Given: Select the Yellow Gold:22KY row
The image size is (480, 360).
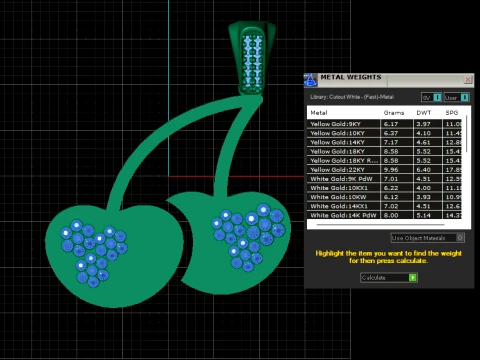Looking at the screenshot, I should (x=384, y=170).
